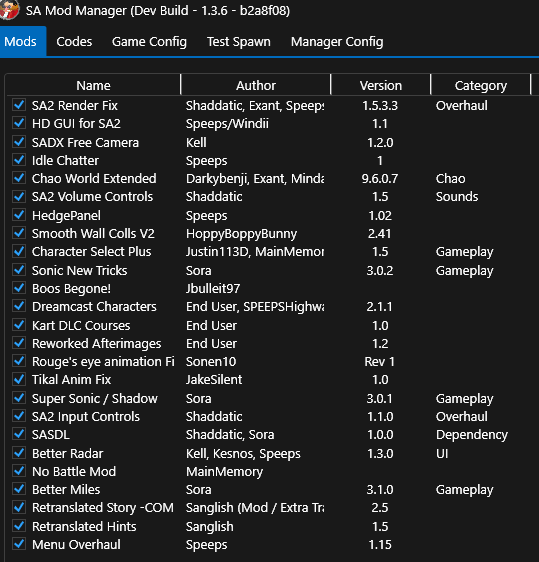Disable Smooth Wall Colls V2 checkbox

tap(19, 233)
